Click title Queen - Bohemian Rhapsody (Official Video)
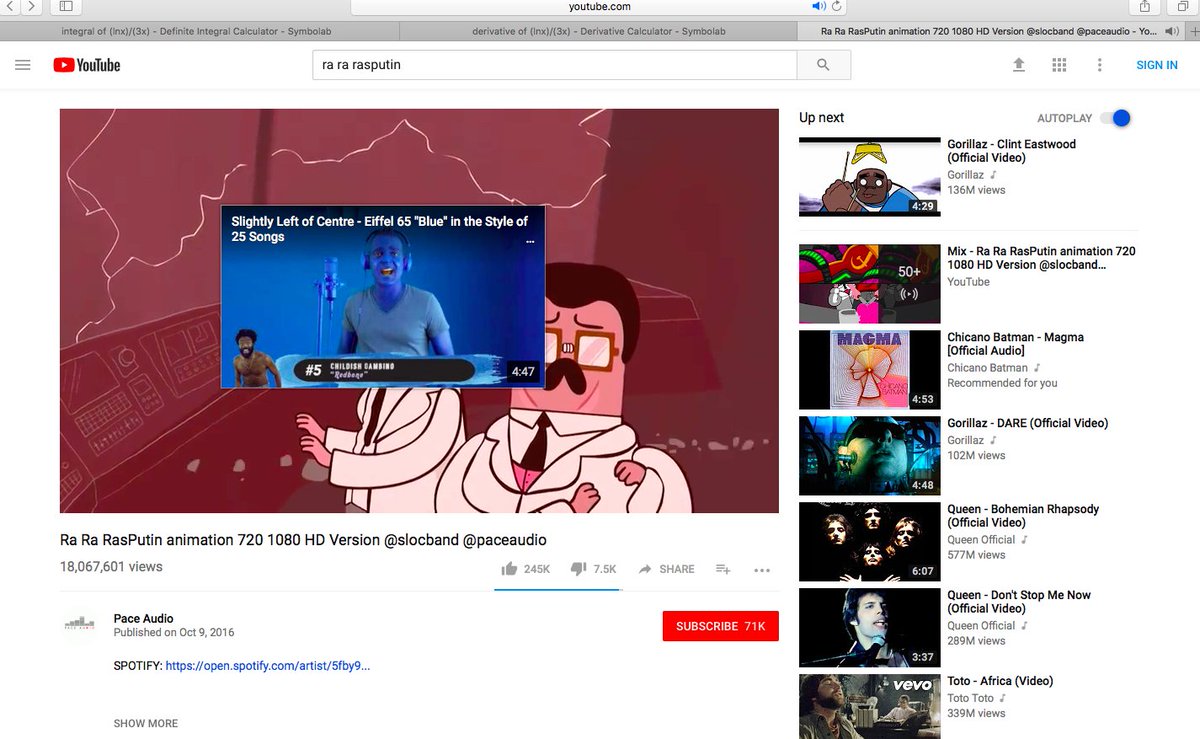The height and width of the screenshot is (739, 1200). click(x=1023, y=516)
